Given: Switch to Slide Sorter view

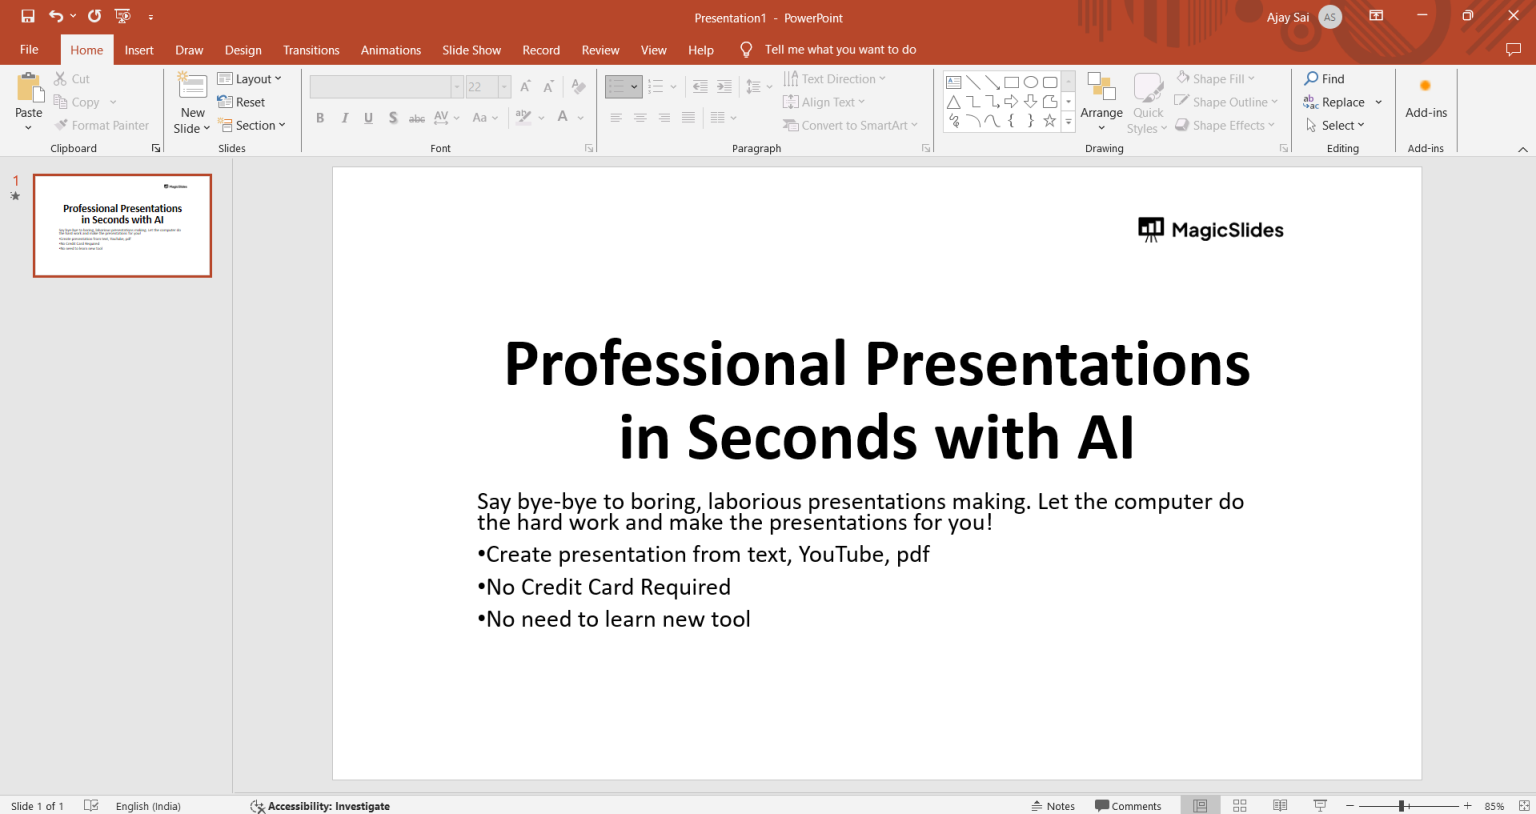Looking at the screenshot, I should (1240, 805).
